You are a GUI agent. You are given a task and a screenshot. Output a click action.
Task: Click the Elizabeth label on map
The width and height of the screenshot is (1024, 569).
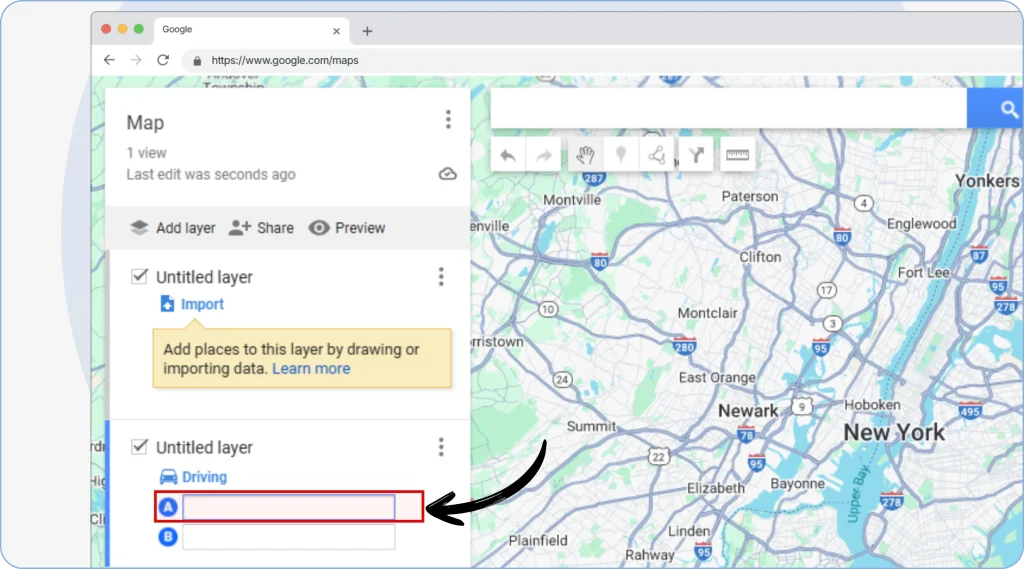pos(715,488)
